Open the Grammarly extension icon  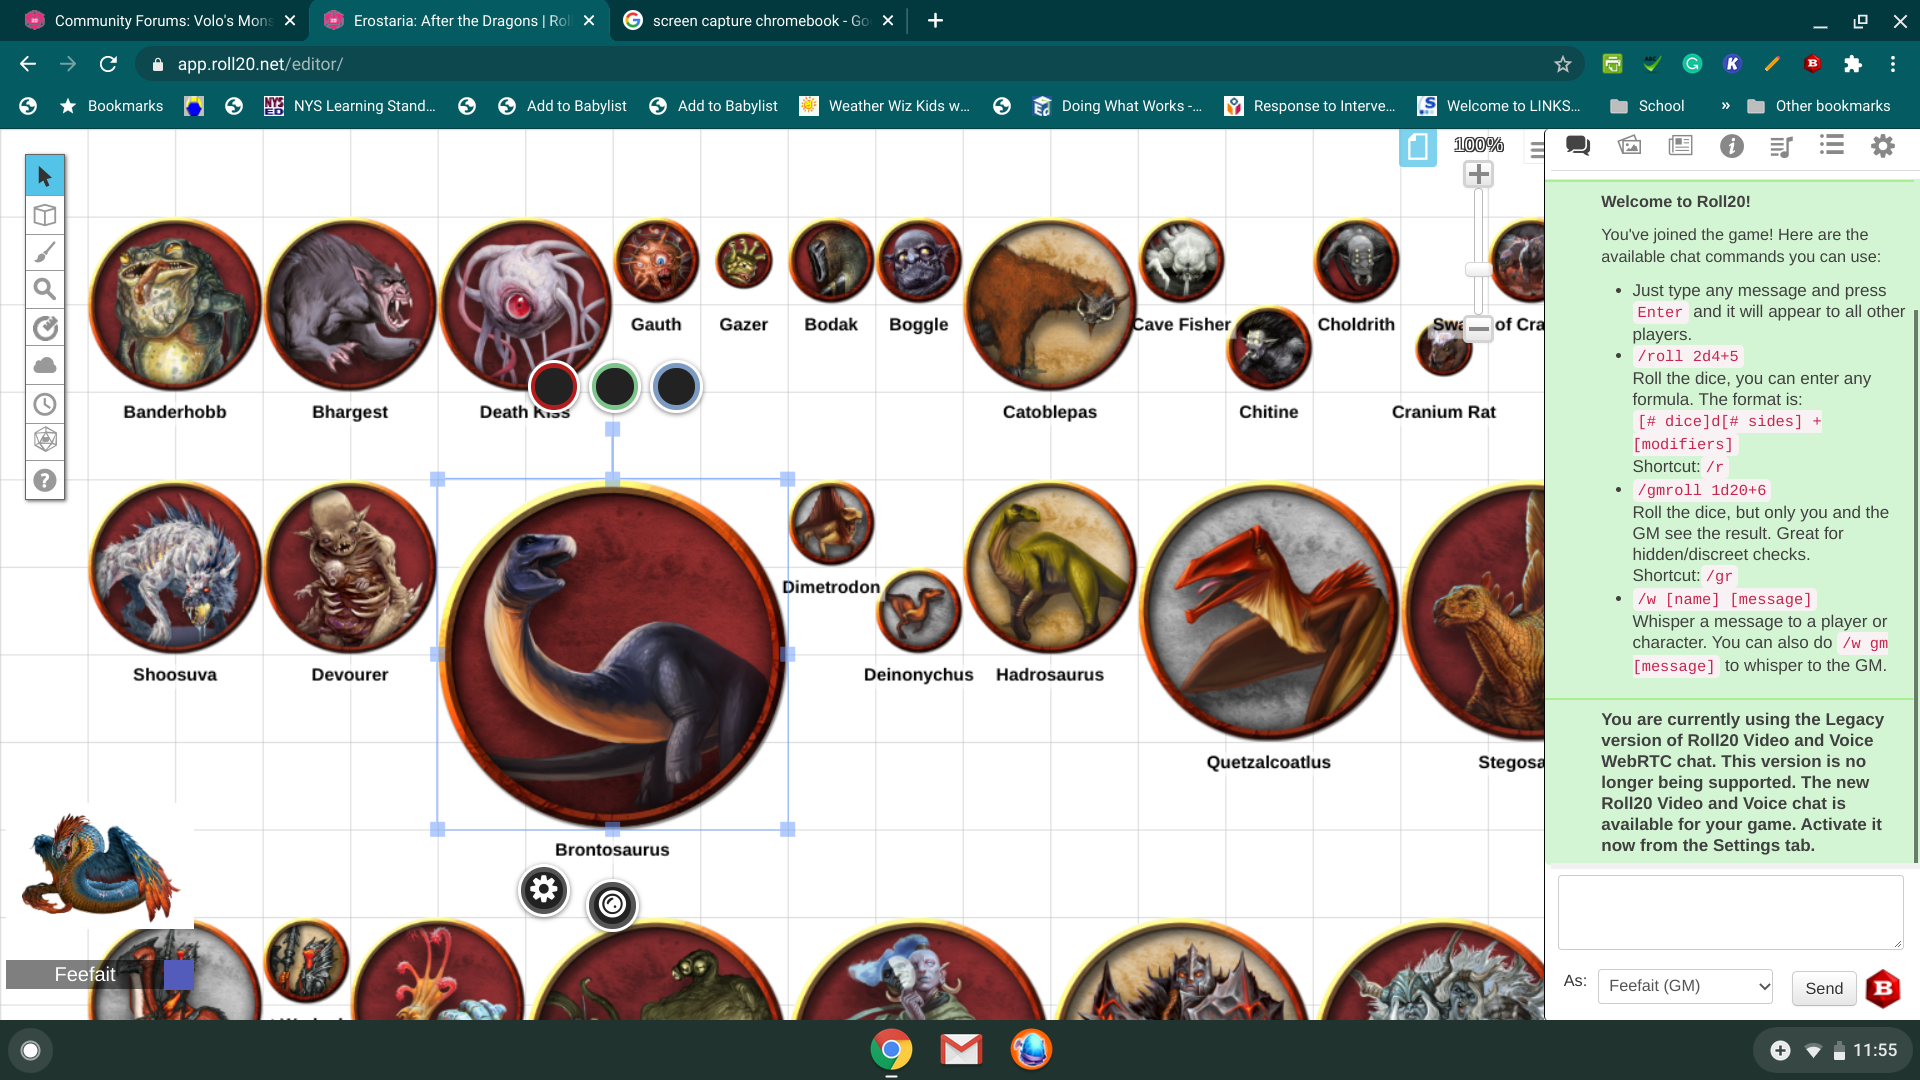(1692, 64)
